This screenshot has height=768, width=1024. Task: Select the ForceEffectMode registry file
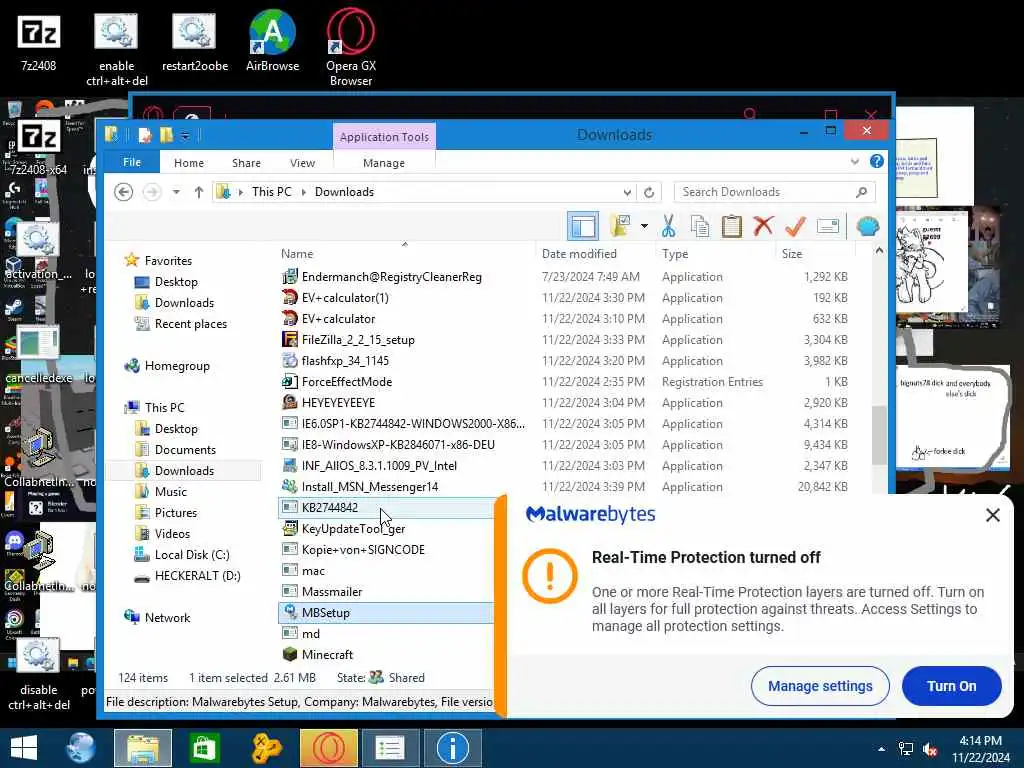[x=347, y=381]
